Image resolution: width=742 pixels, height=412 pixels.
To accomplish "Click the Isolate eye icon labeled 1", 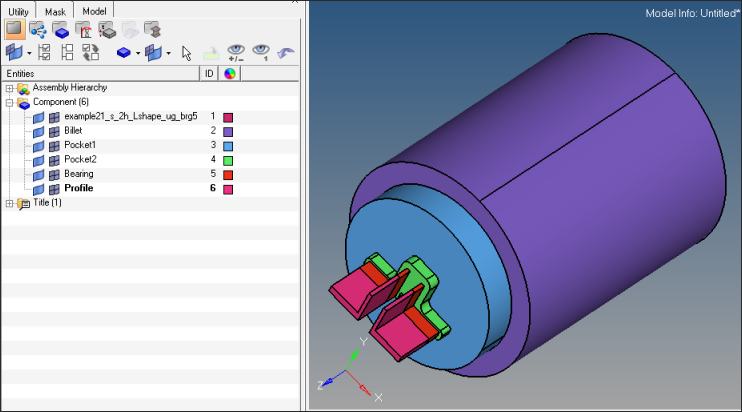I will point(263,52).
